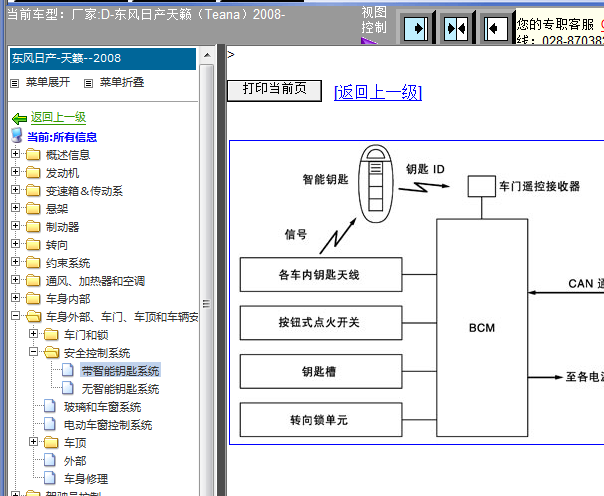604x496 pixels.
Task: Click the document icon for 玻璃和车窗系统
Action: coord(50,407)
